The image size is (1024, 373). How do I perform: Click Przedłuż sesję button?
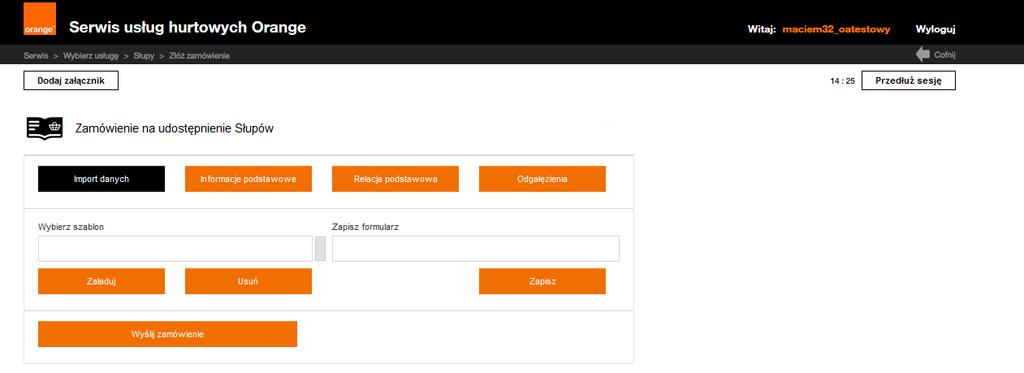coord(908,80)
